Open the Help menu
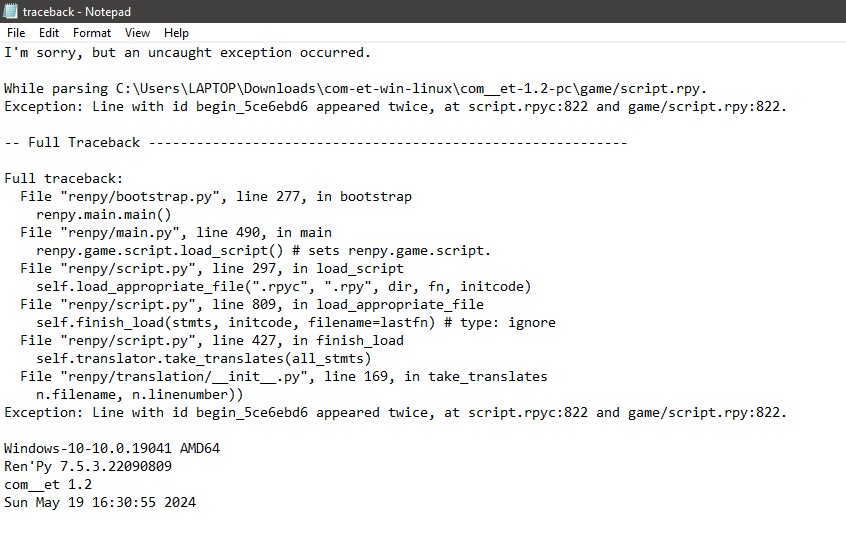This screenshot has height=552, width=846. (176, 33)
